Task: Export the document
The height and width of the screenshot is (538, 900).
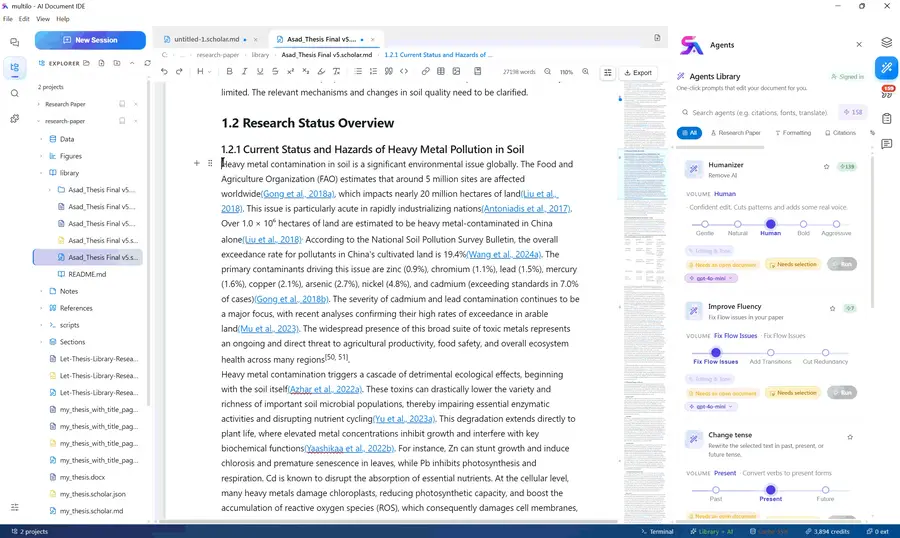Action: [638, 72]
